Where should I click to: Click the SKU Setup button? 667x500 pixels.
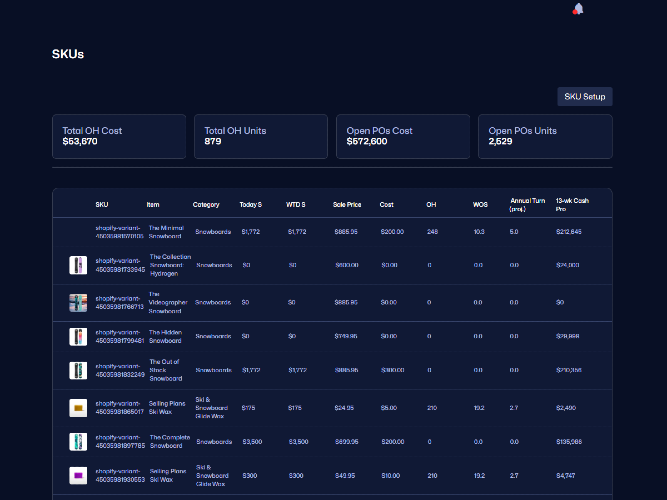click(584, 97)
